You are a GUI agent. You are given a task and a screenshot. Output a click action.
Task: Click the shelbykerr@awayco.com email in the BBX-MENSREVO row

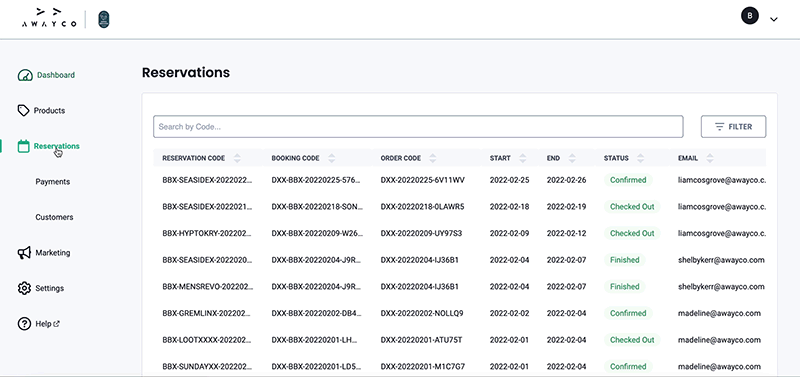coord(721,287)
